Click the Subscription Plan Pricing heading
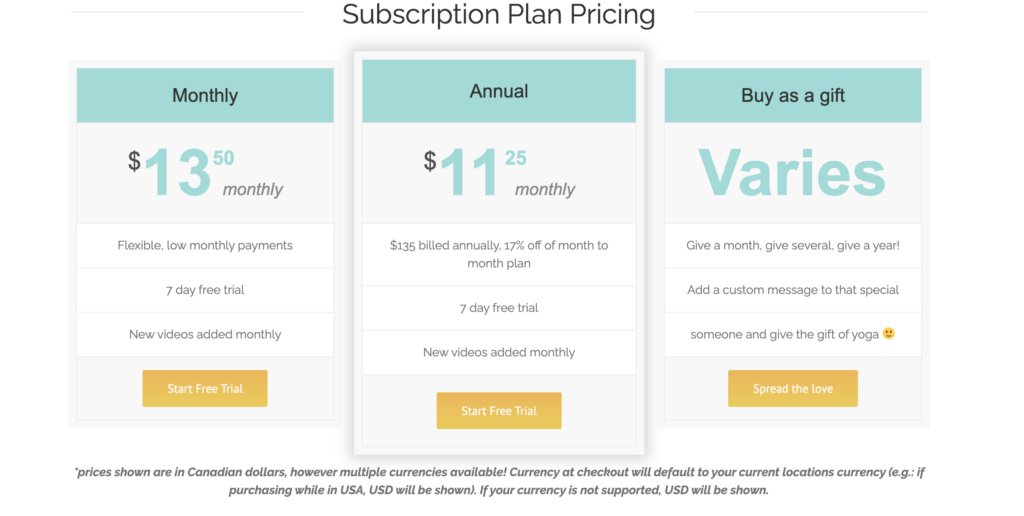This screenshot has height=516, width=1024. 499,14
